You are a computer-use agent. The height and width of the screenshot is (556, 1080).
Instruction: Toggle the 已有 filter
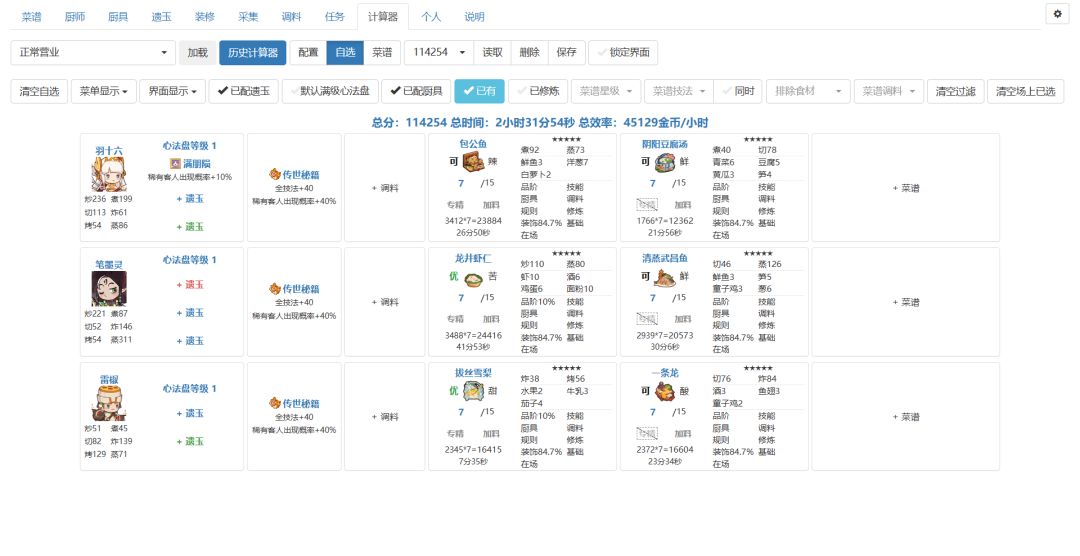coord(479,91)
